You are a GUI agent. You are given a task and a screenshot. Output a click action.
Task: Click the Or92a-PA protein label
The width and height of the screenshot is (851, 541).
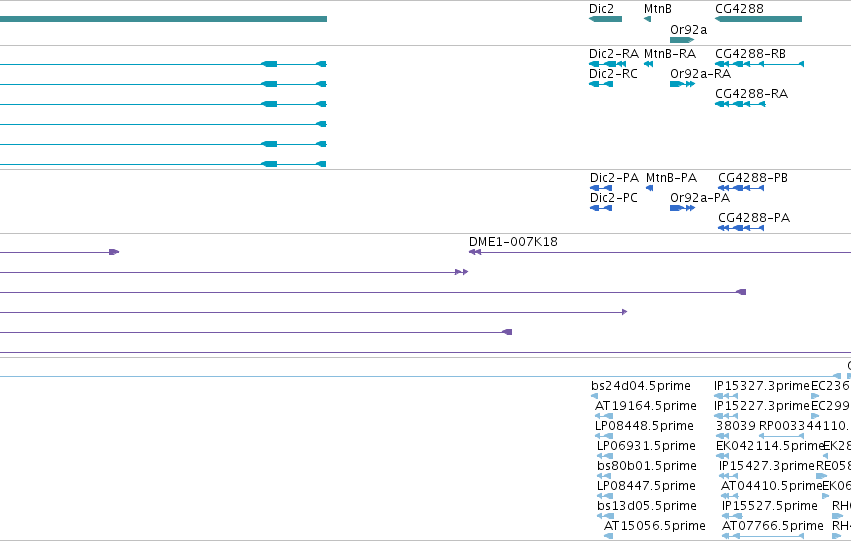point(700,198)
